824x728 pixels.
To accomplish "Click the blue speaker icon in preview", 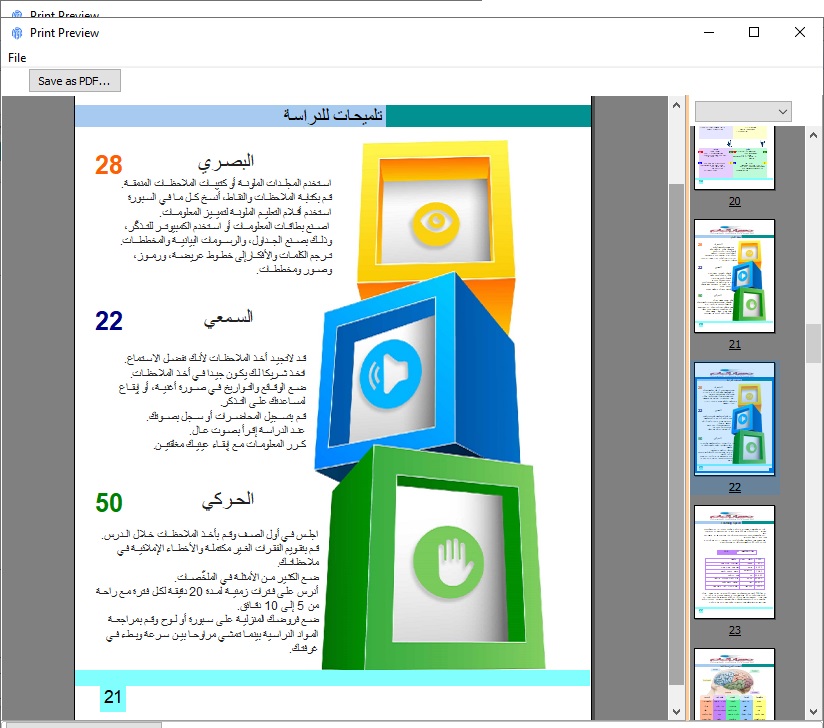I will (x=390, y=374).
